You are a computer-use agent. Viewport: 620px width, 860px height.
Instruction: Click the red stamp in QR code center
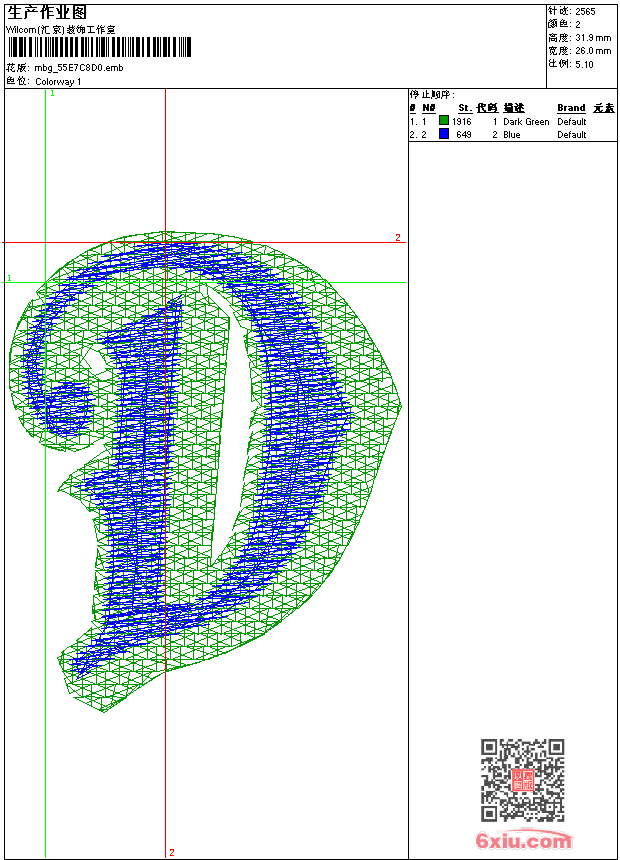tap(522, 781)
